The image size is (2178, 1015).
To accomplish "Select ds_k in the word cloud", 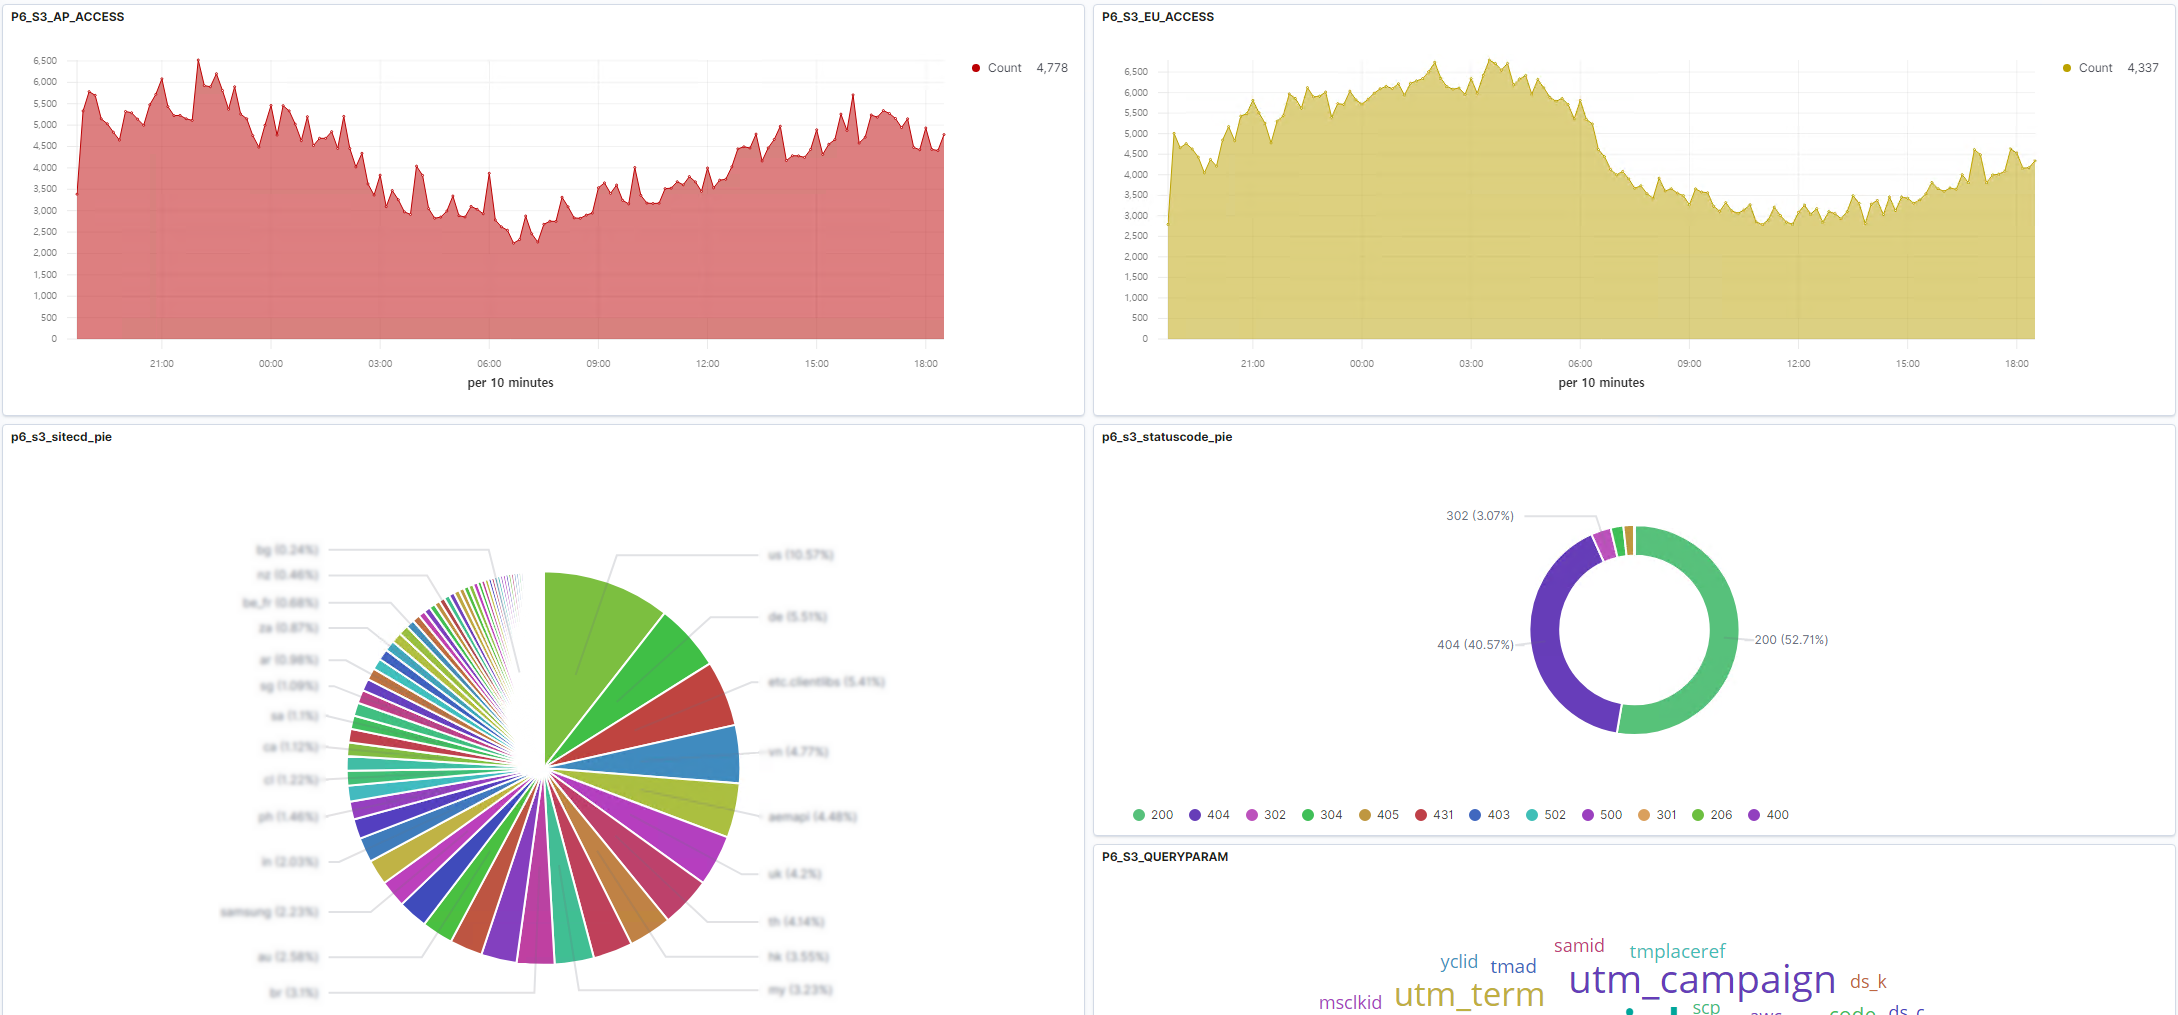I will [x=1868, y=982].
